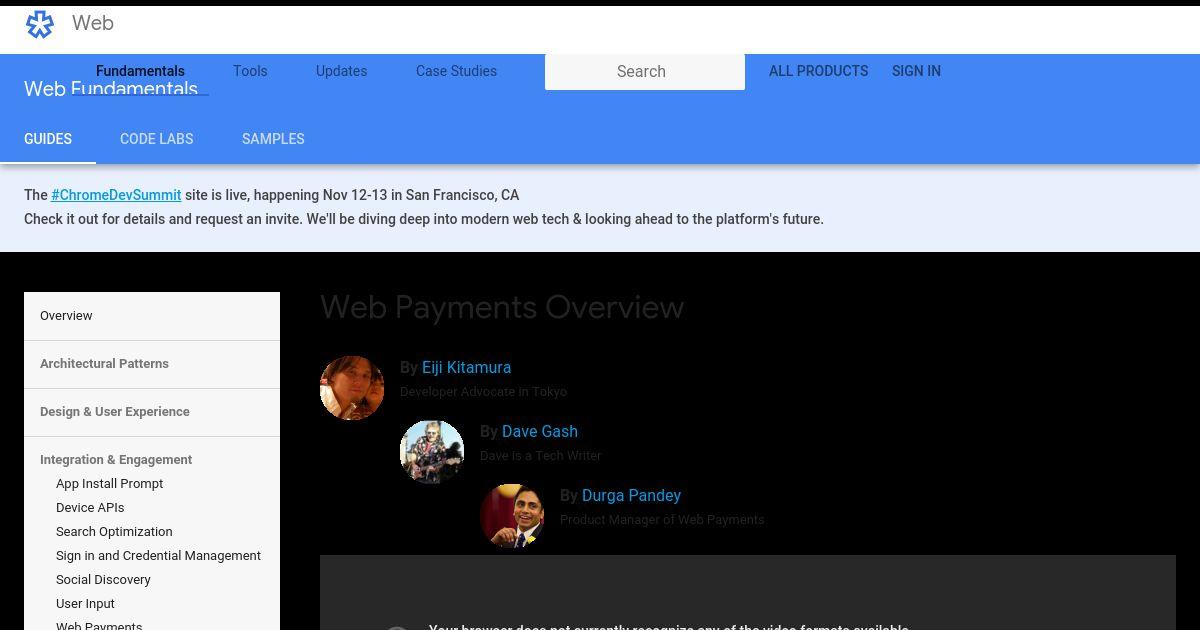Screen dimensions: 1200x630
Task: Open Device APIs sidebar item
Action: (90, 508)
